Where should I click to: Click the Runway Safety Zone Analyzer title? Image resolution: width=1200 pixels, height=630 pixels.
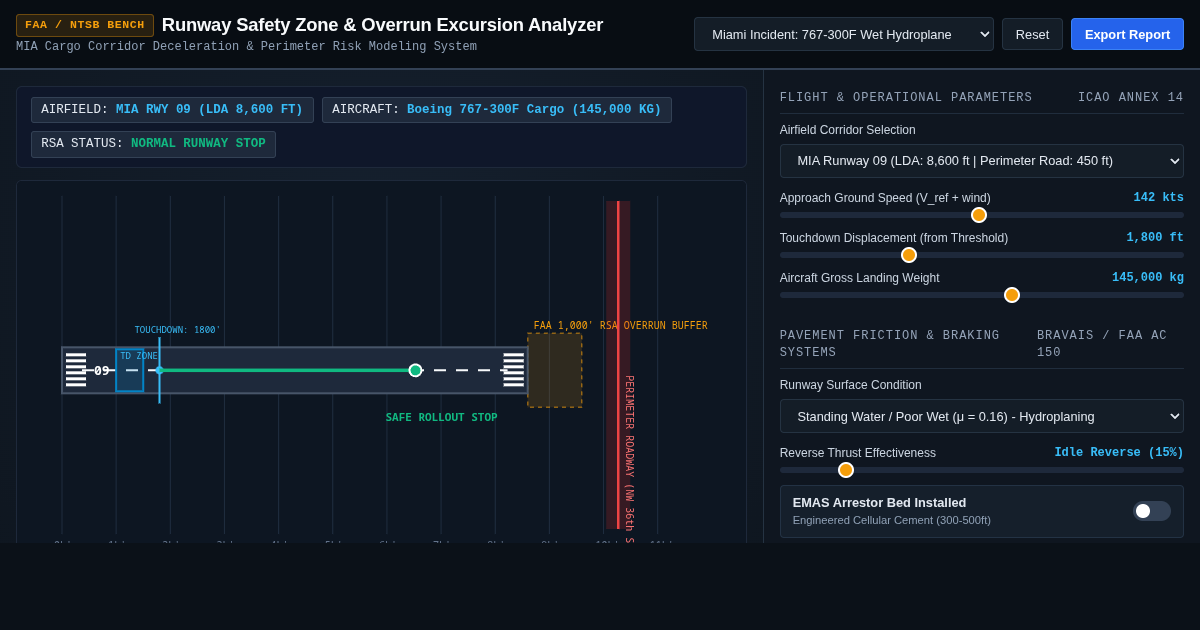point(382,25)
